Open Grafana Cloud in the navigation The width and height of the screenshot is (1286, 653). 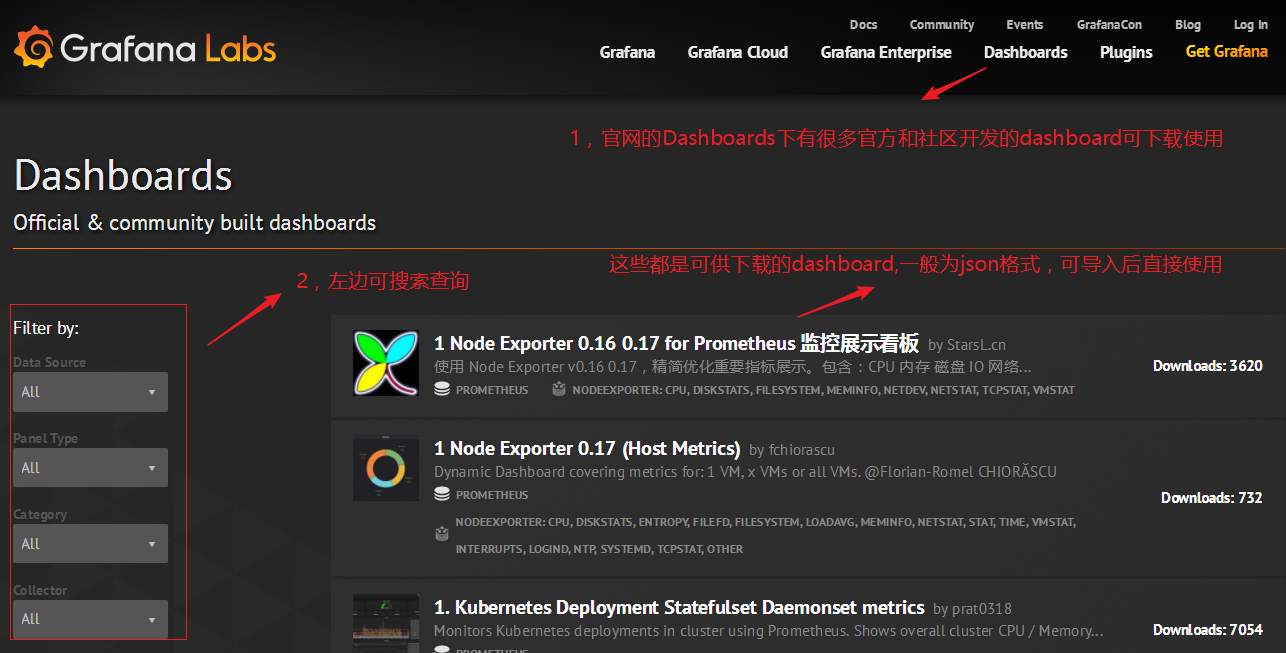coord(738,52)
